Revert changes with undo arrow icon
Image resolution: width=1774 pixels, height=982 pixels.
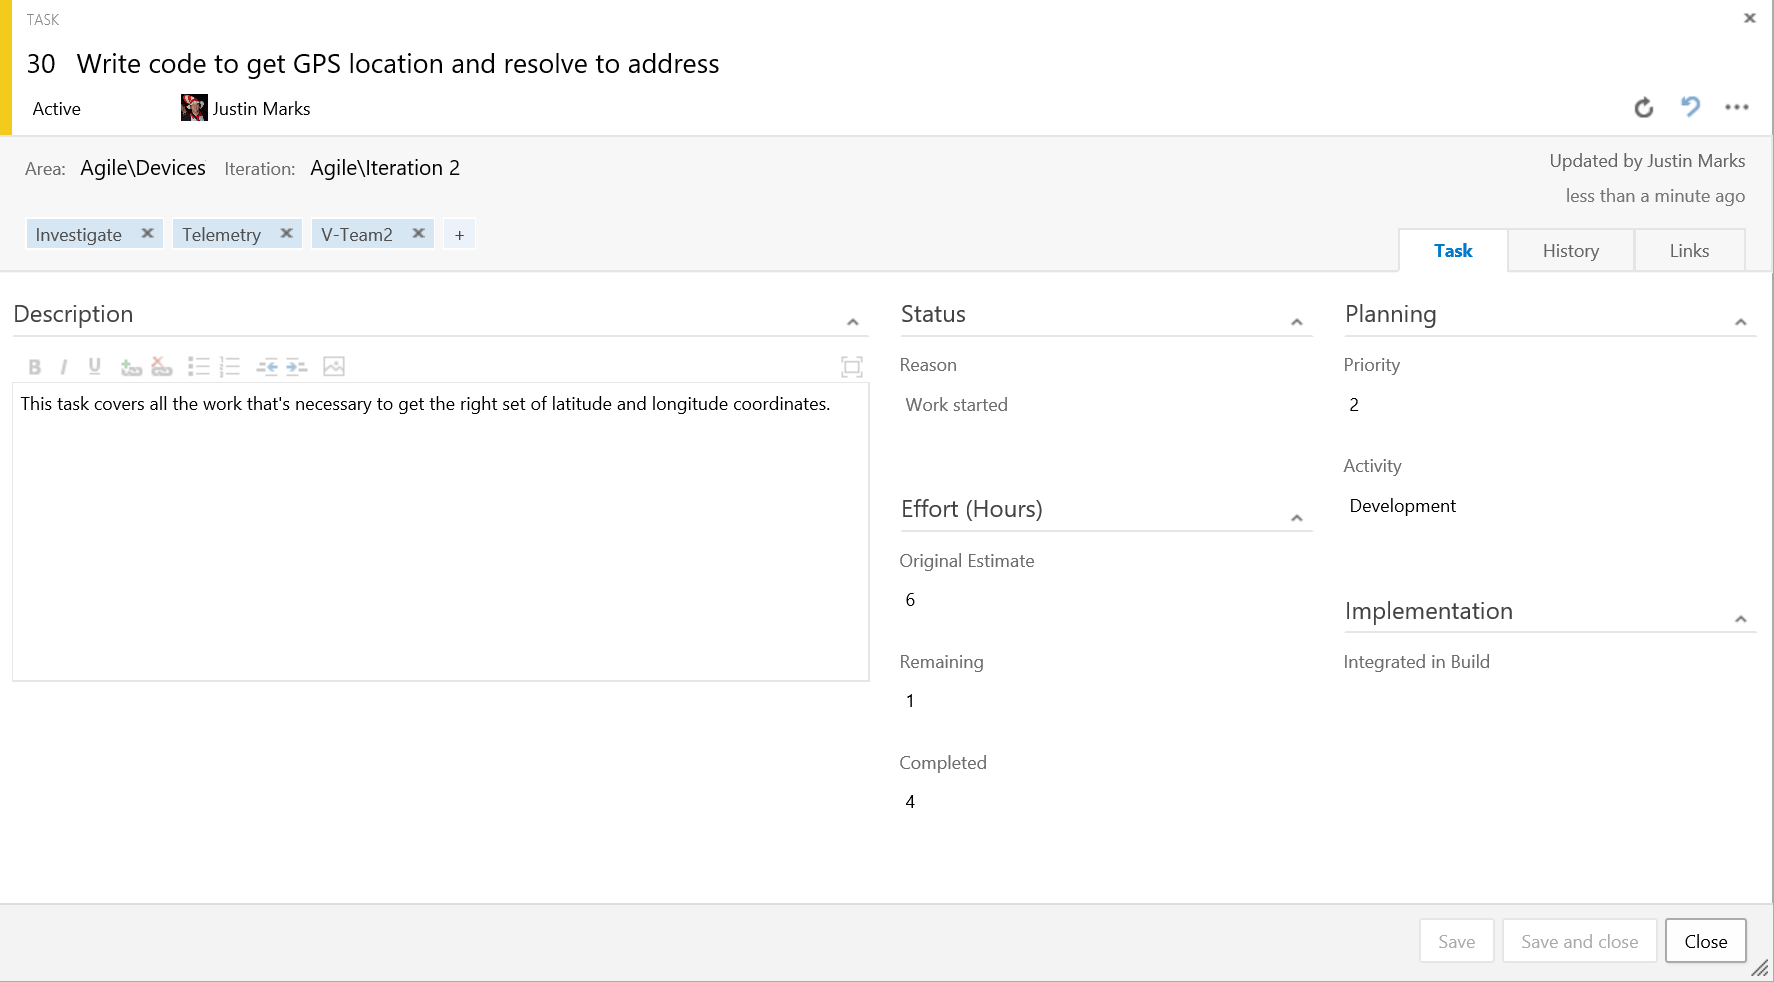point(1691,107)
